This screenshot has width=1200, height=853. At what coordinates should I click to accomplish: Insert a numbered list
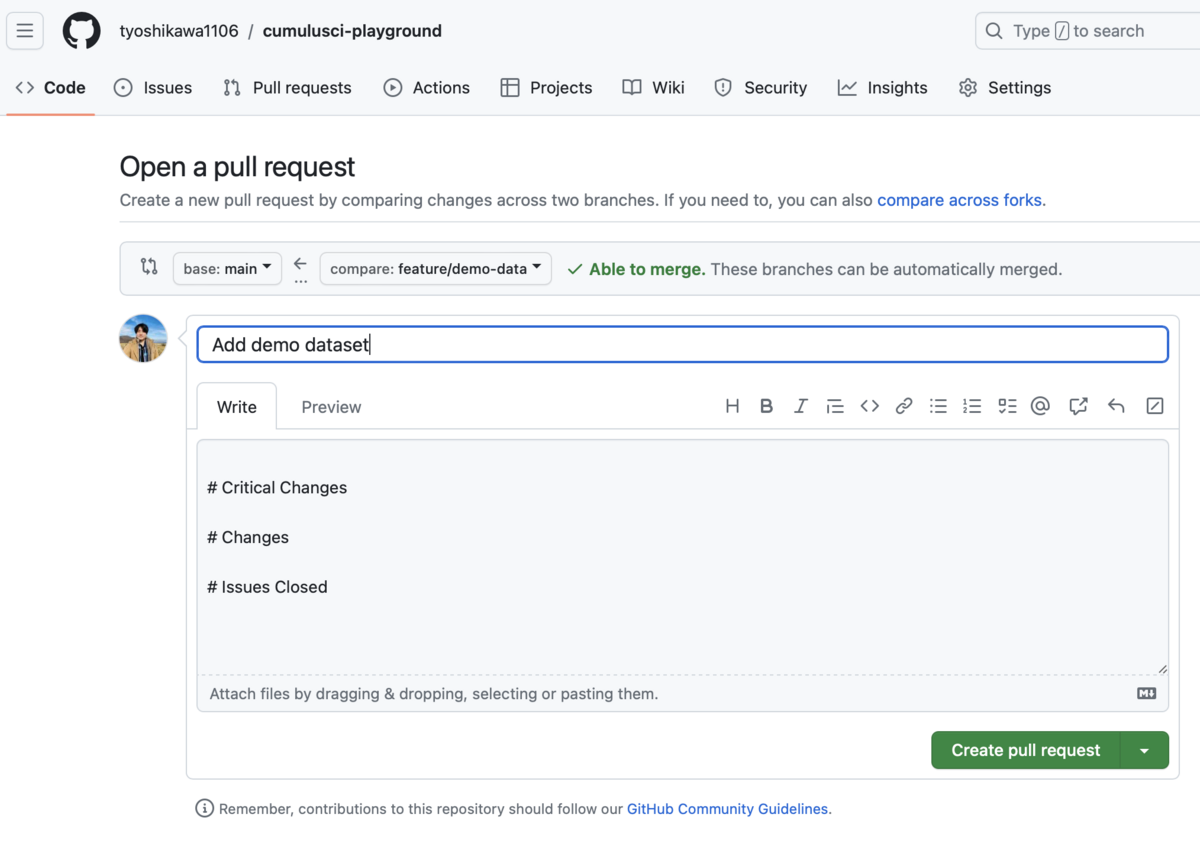[972, 406]
